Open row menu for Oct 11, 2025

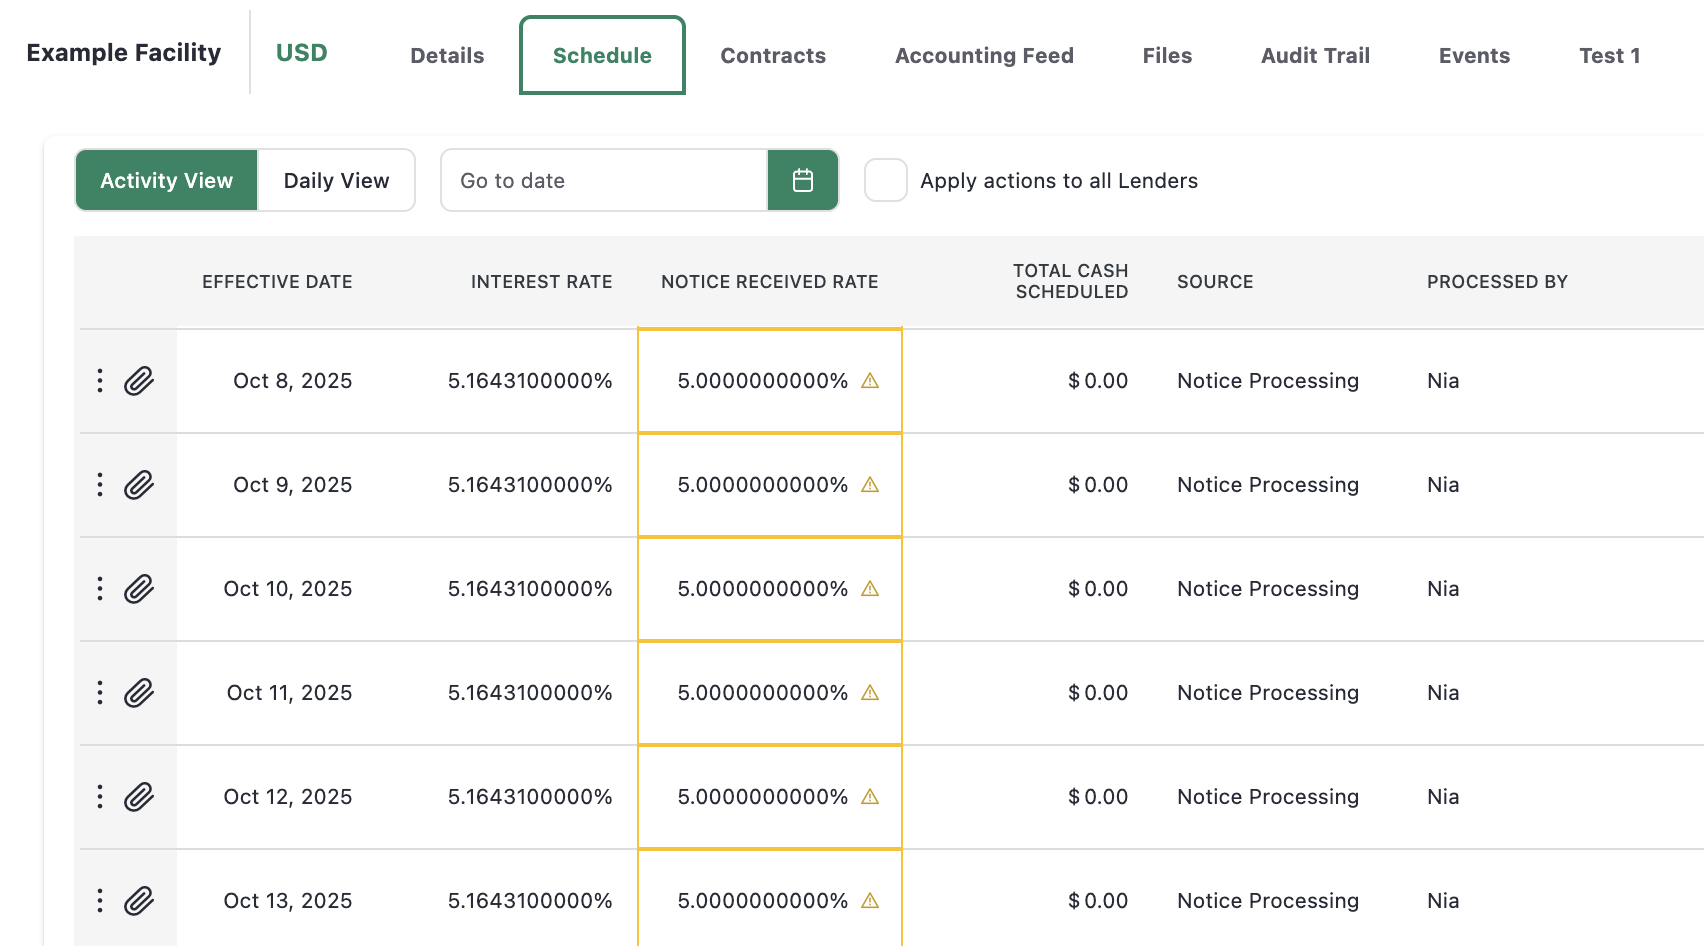point(100,692)
